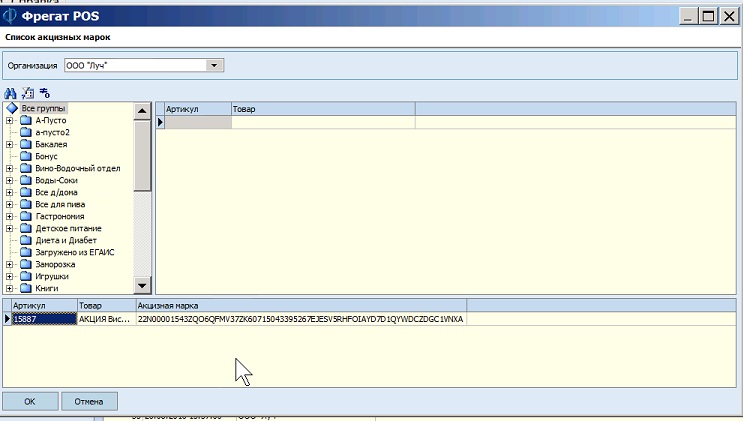Click Артикул header in upper goods grid
Viewport: 743px width, 421px height.
click(198, 109)
